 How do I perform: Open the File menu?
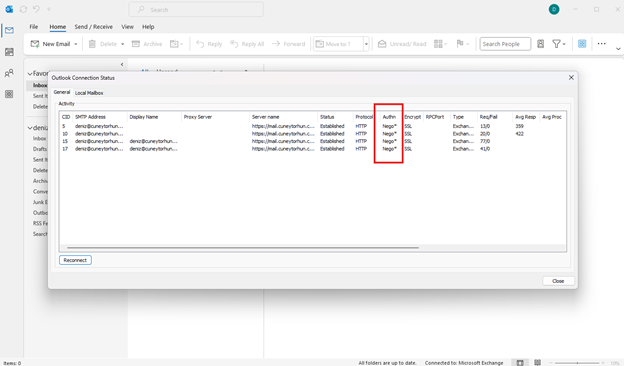point(34,27)
